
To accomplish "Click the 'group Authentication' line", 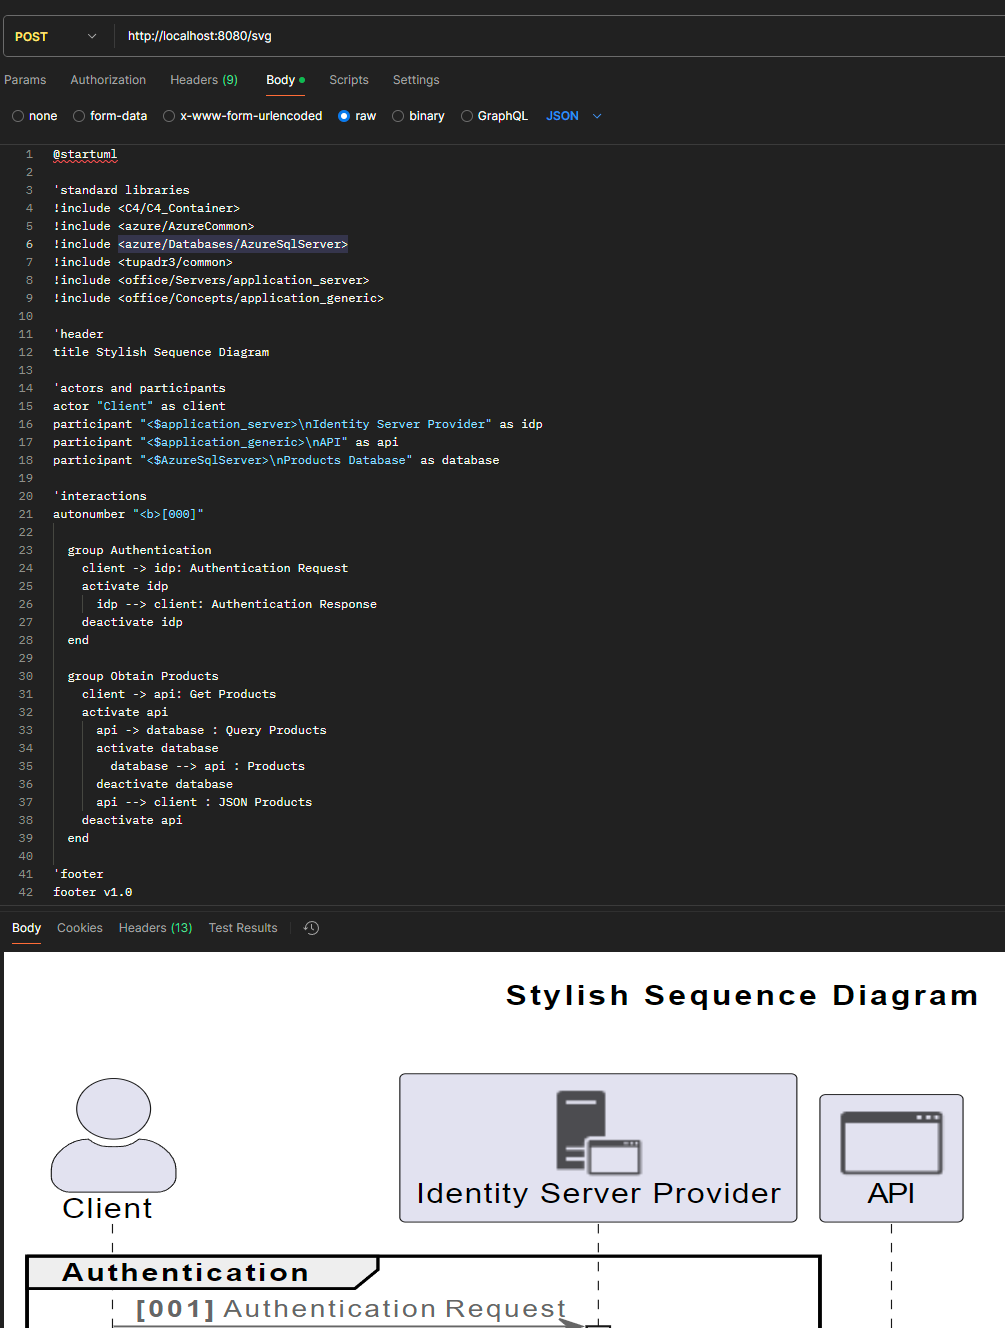I will (139, 550).
